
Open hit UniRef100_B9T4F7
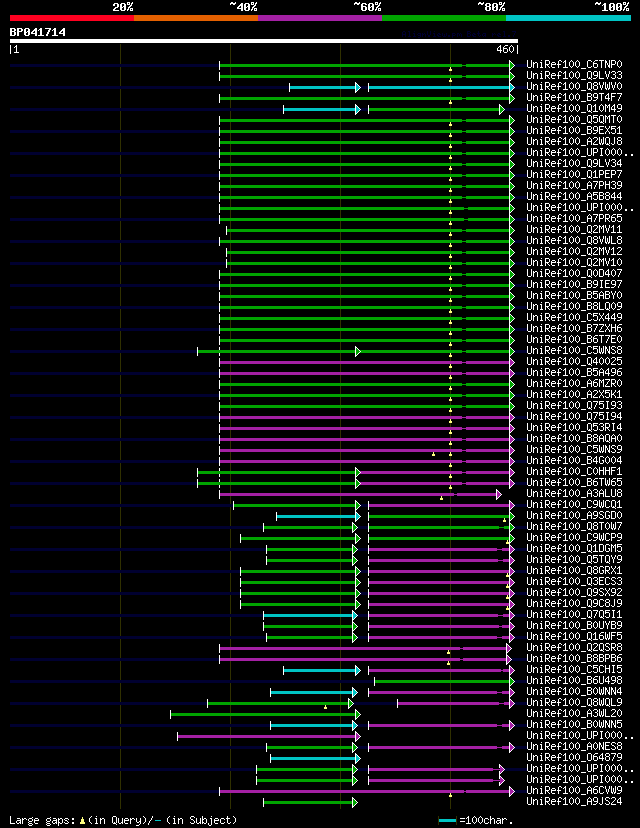574,97
